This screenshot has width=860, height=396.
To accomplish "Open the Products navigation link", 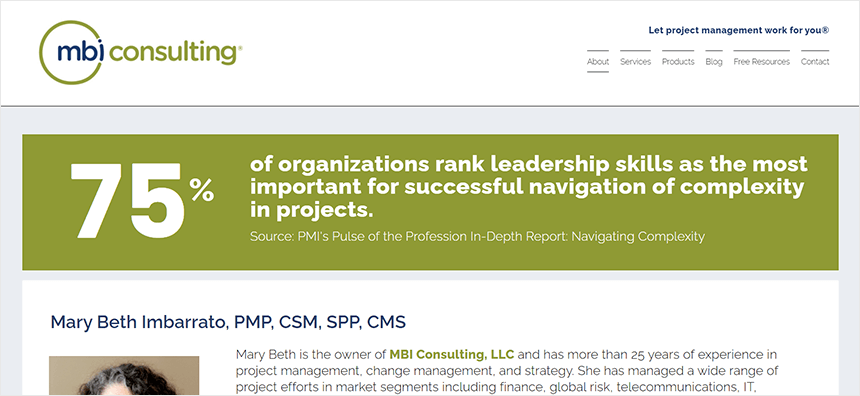I will (x=678, y=61).
